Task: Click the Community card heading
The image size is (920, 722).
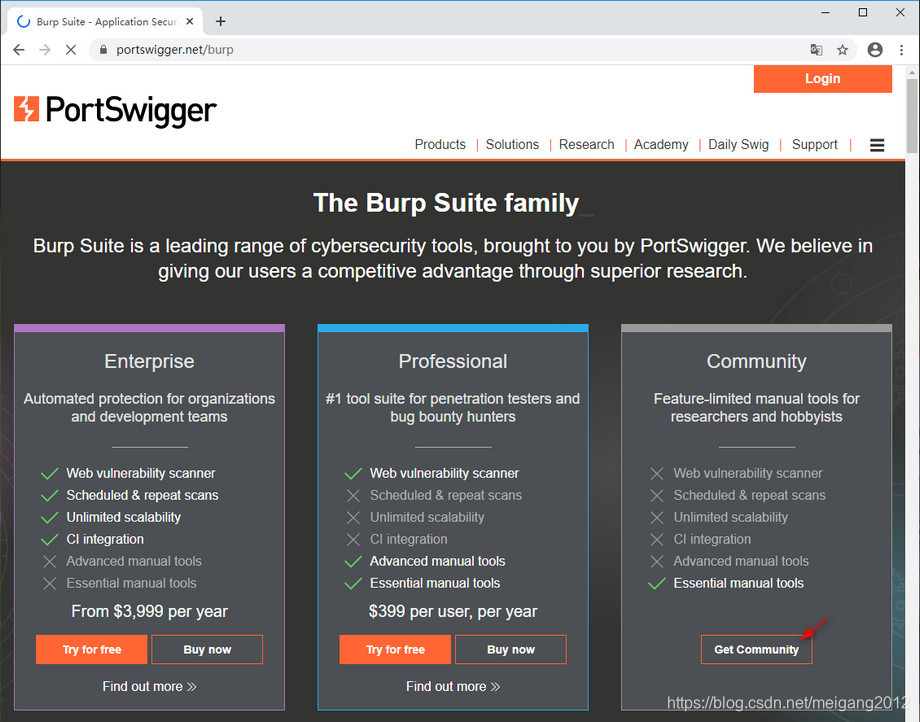Action: click(756, 361)
